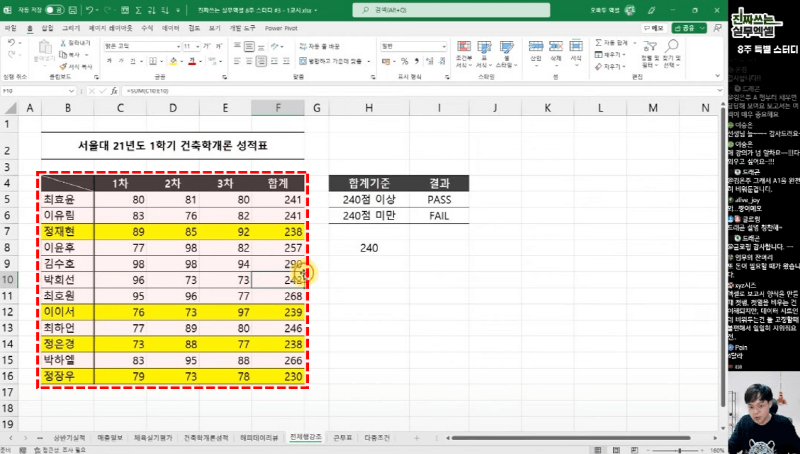Open the Power Pivot ribbon tab
The height and width of the screenshot is (454, 800).
(281, 28)
